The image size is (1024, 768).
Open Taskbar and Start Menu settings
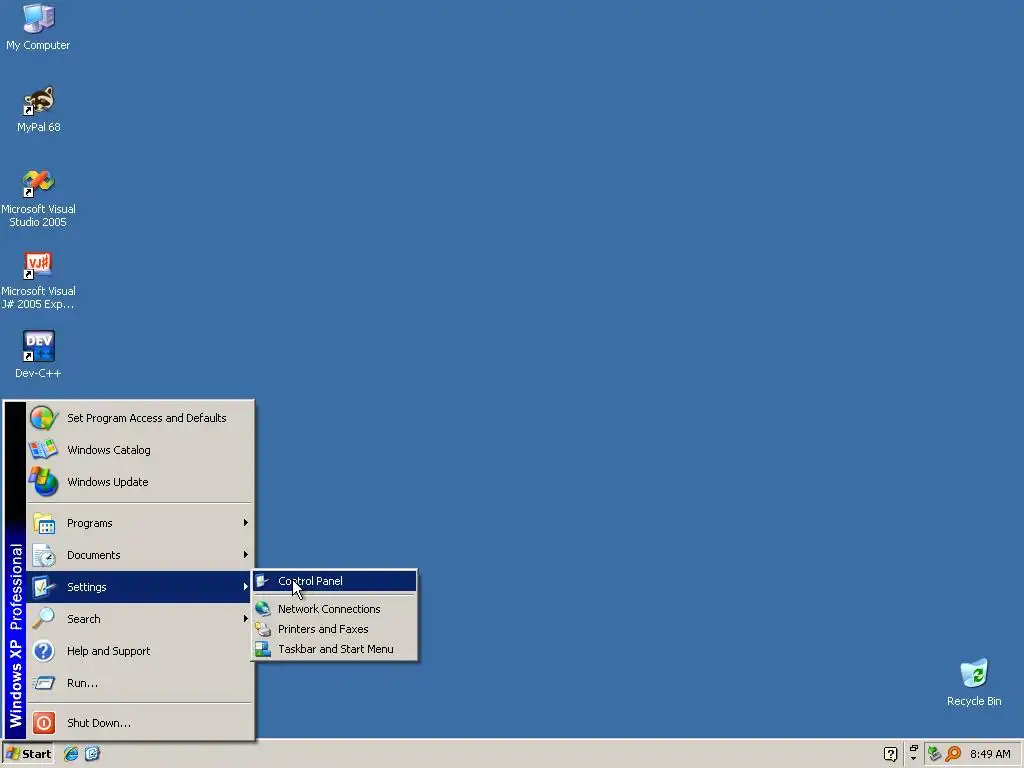click(334, 649)
